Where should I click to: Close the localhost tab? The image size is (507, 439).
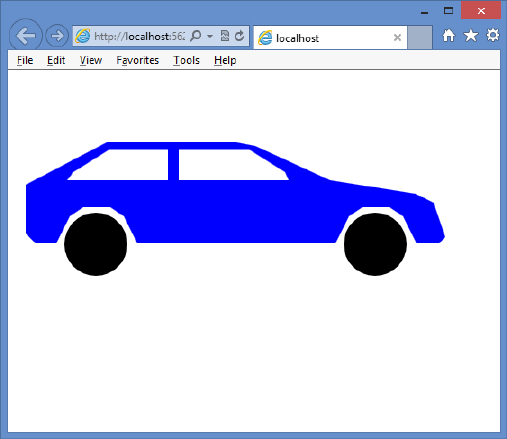397,38
